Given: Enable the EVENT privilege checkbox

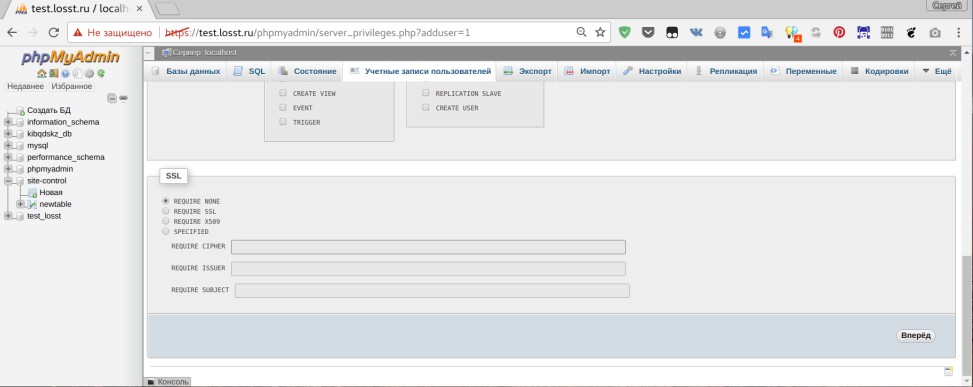Looking at the screenshot, I should pos(283,107).
